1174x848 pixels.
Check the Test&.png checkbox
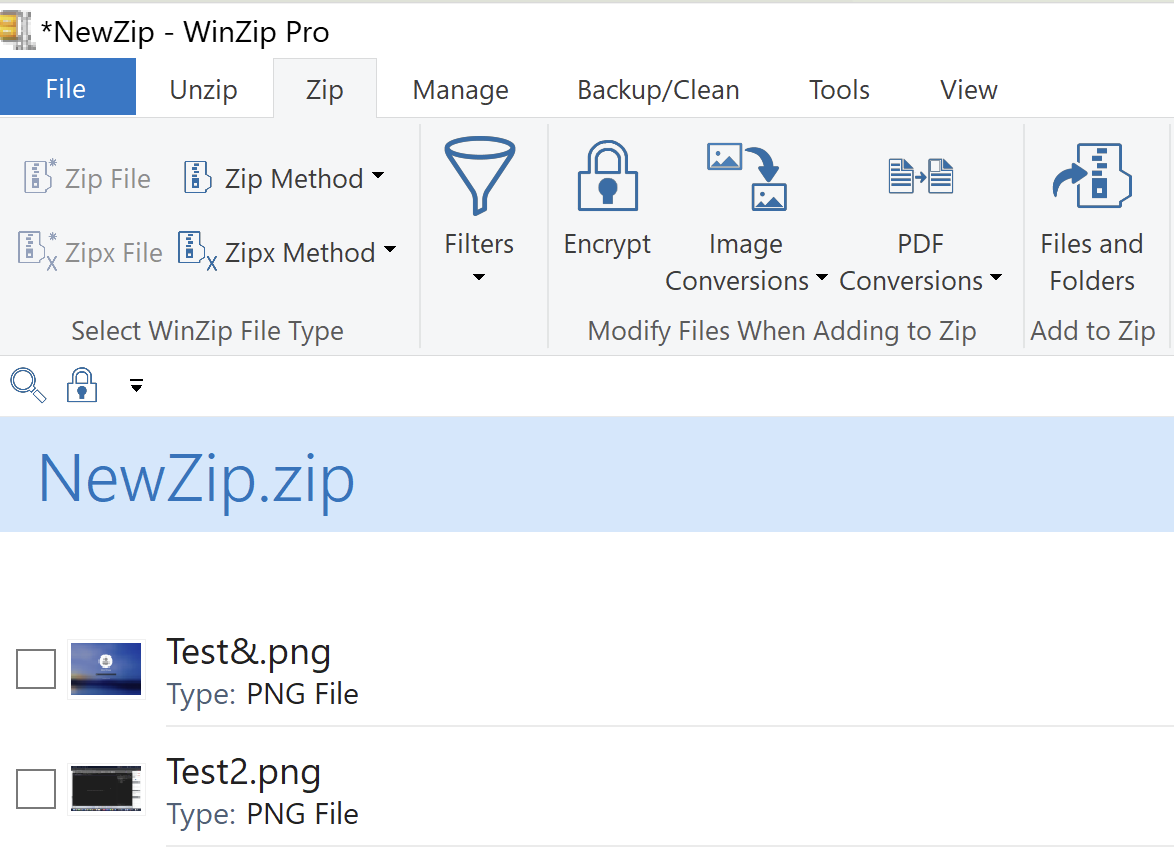[x=36, y=669]
